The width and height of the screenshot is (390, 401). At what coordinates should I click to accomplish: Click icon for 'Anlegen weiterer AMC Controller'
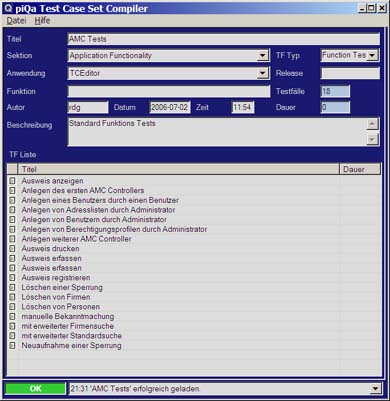tap(12, 239)
